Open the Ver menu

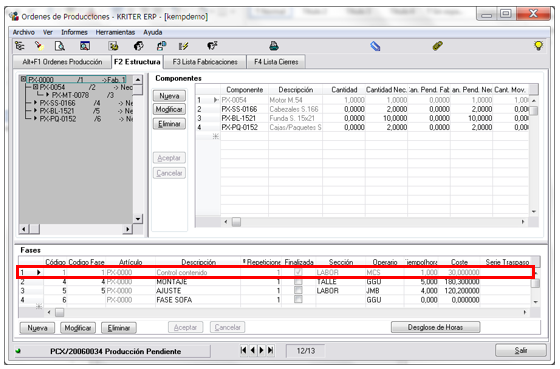point(48,32)
